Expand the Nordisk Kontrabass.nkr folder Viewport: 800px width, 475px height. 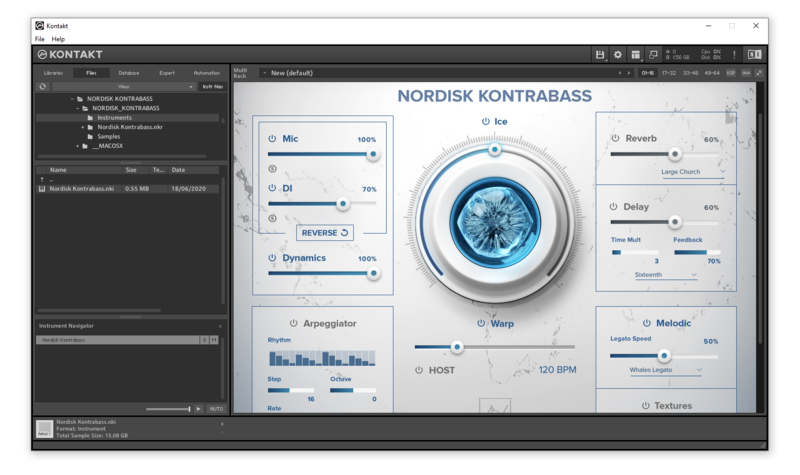point(83,127)
